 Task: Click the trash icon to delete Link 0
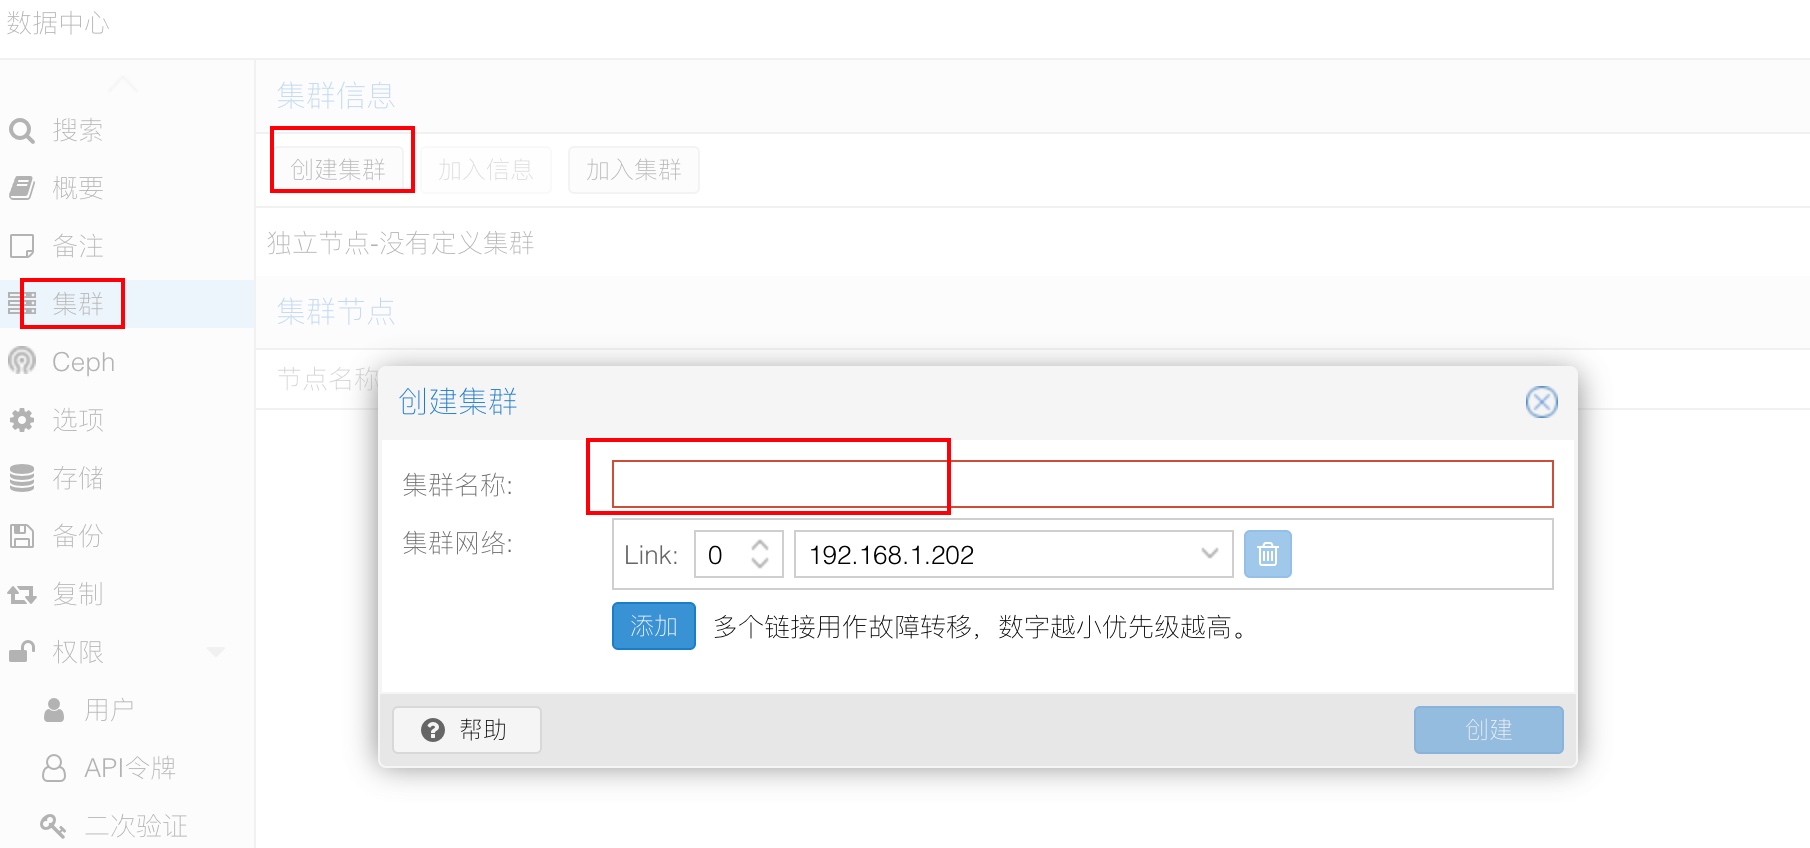pos(1267,554)
